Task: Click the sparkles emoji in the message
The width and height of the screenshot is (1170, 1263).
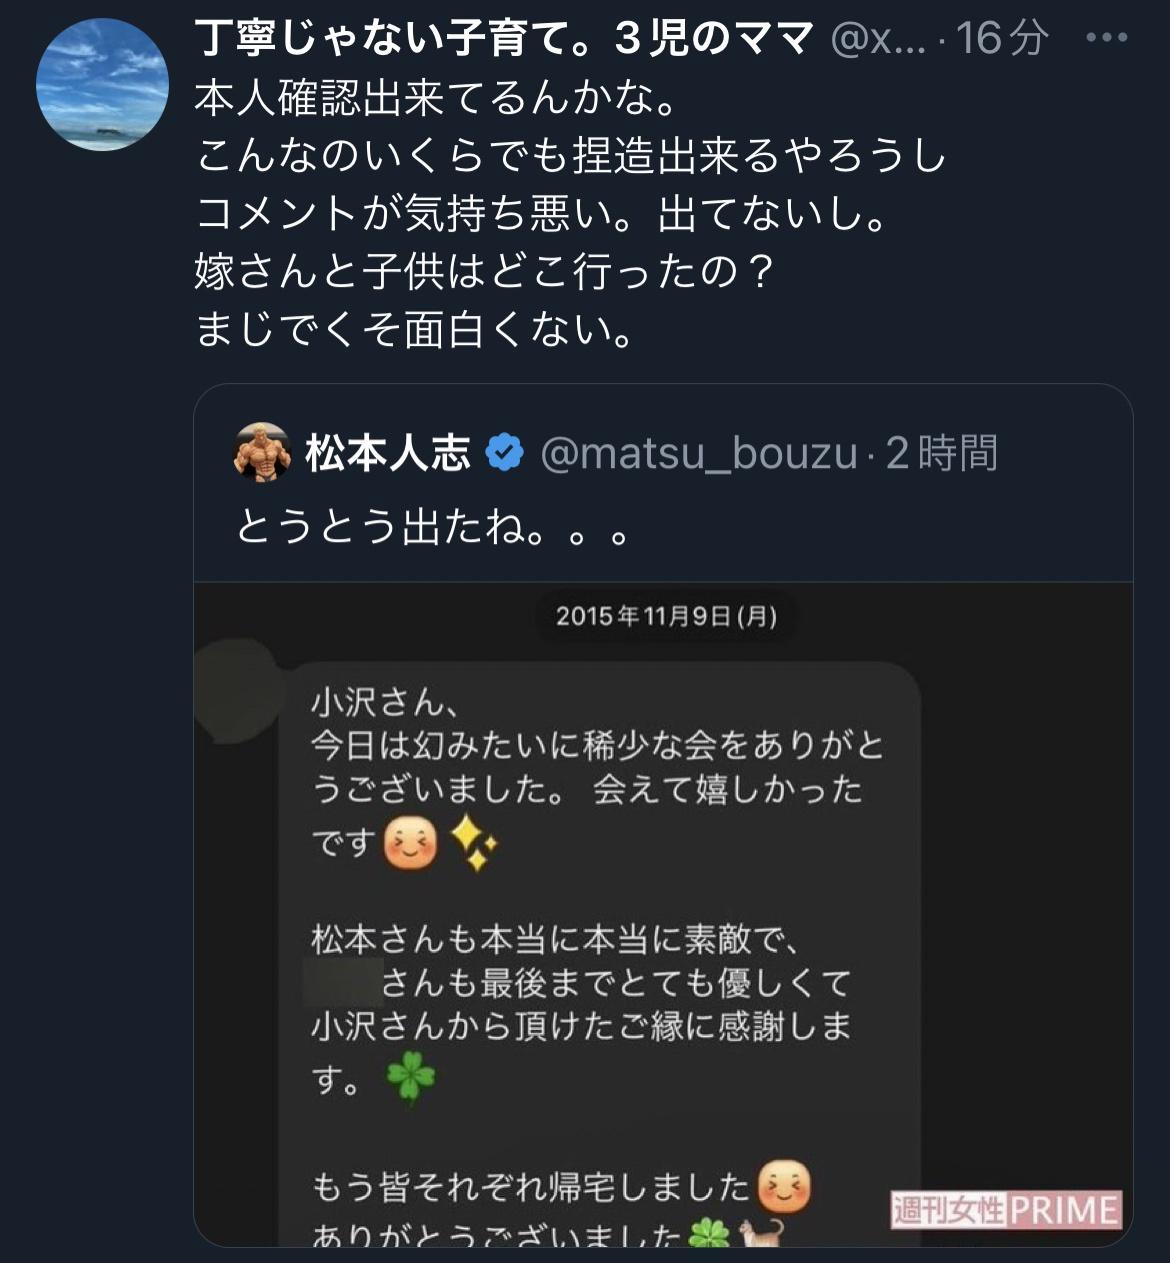Action: [474, 842]
